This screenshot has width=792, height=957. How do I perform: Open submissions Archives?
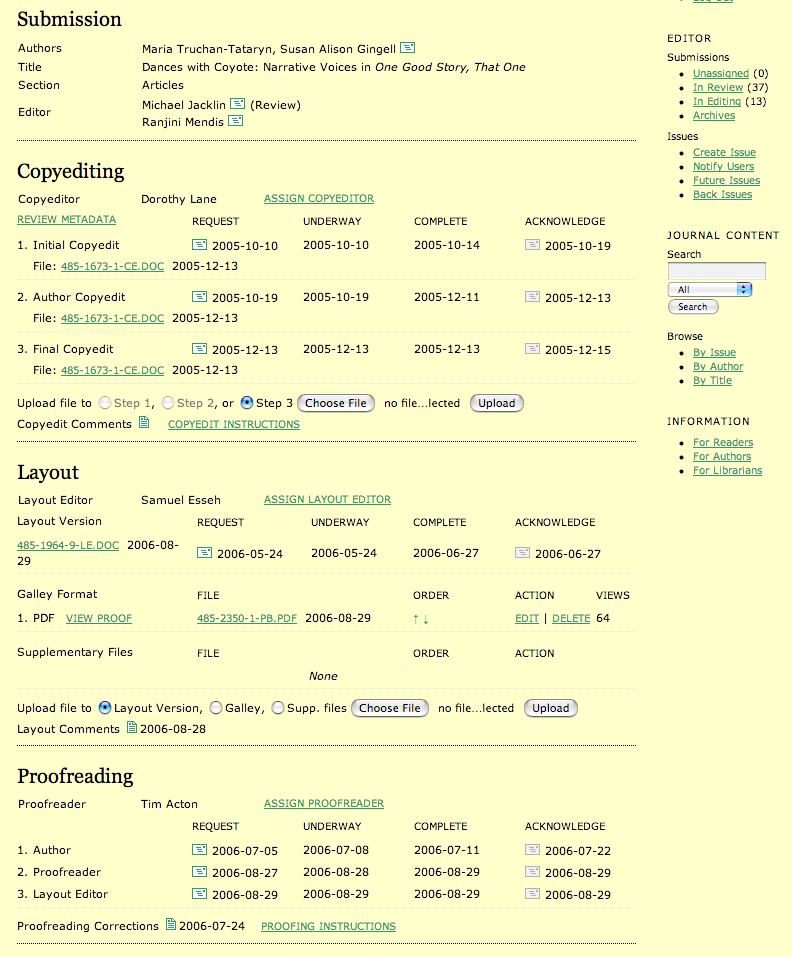click(714, 115)
